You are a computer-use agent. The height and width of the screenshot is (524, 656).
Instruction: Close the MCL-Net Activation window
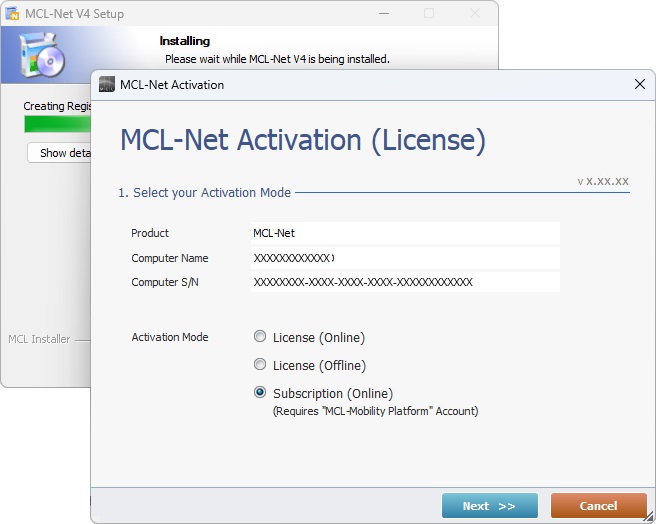640,84
